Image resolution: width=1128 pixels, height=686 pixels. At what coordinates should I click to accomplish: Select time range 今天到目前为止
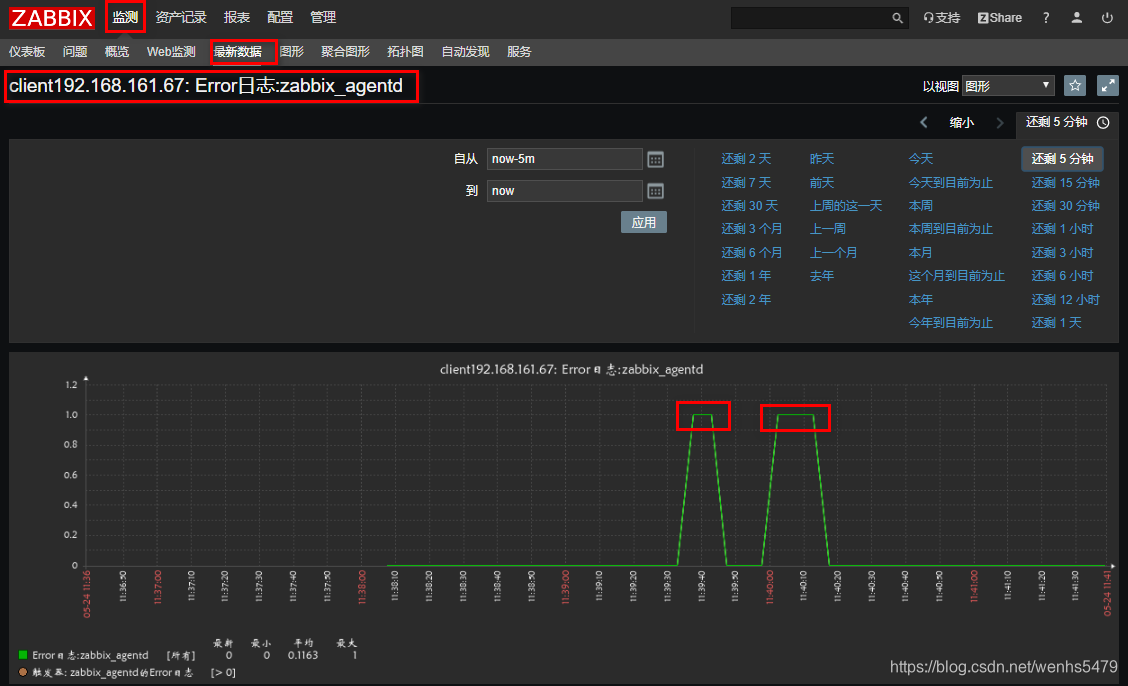coord(950,183)
